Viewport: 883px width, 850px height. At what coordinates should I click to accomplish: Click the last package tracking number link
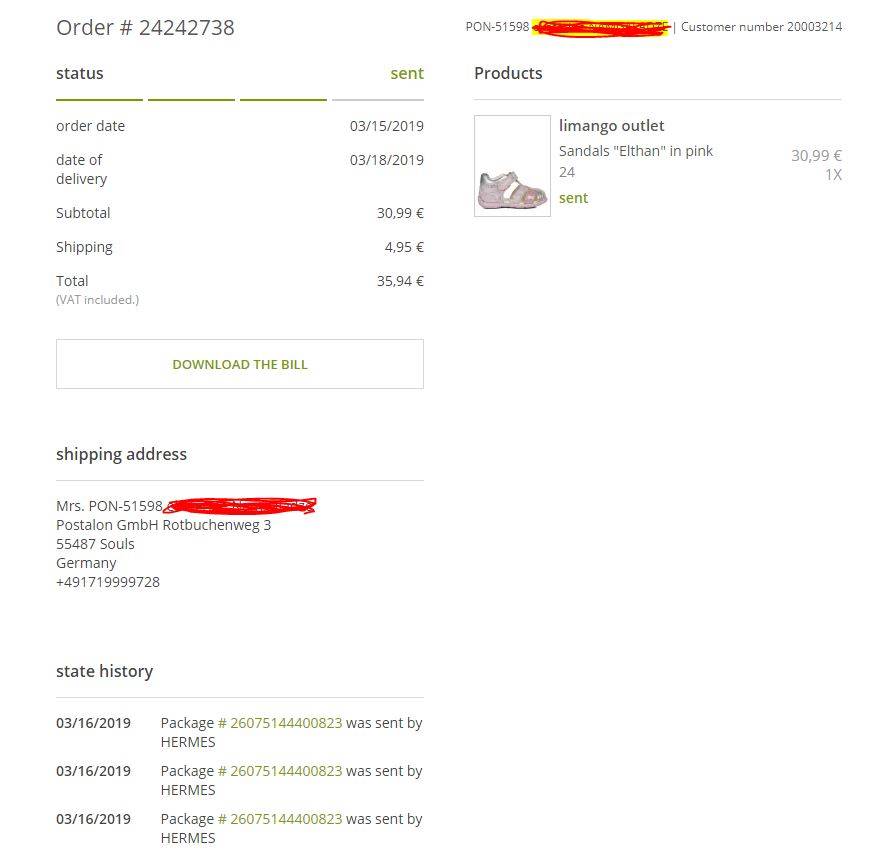click(280, 819)
